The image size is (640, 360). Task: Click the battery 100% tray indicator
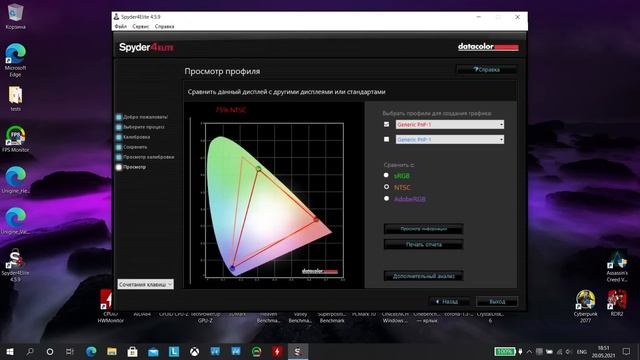tap(505, 351)
